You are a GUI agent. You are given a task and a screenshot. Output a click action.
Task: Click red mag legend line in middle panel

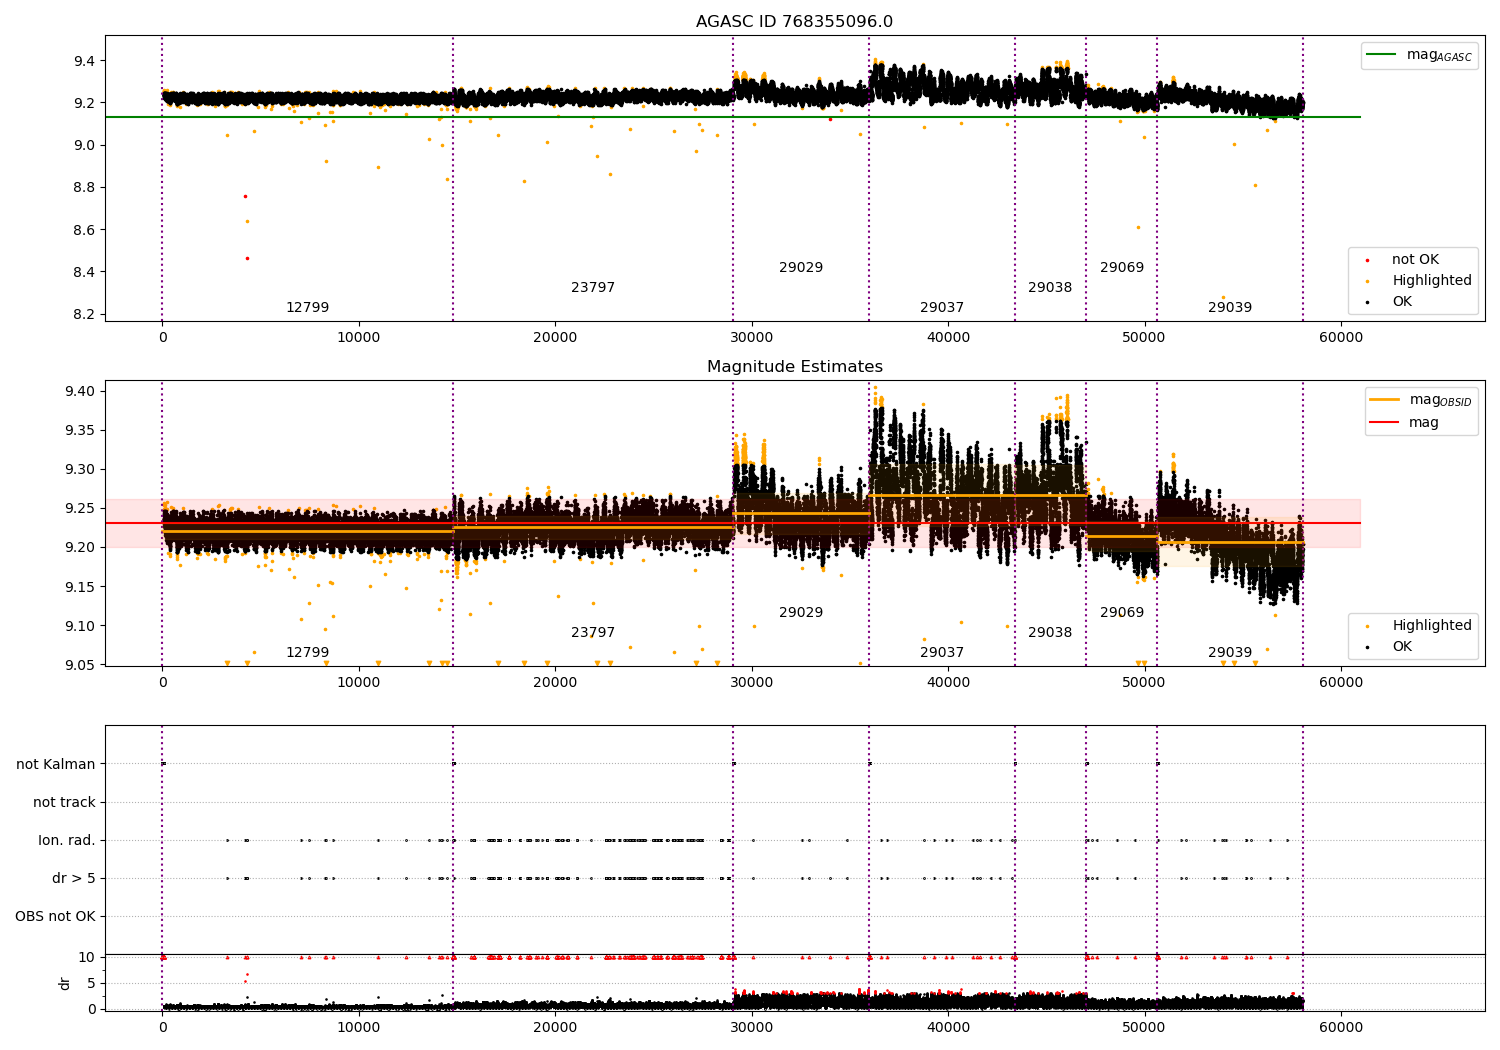click(x=1384, y=423)
